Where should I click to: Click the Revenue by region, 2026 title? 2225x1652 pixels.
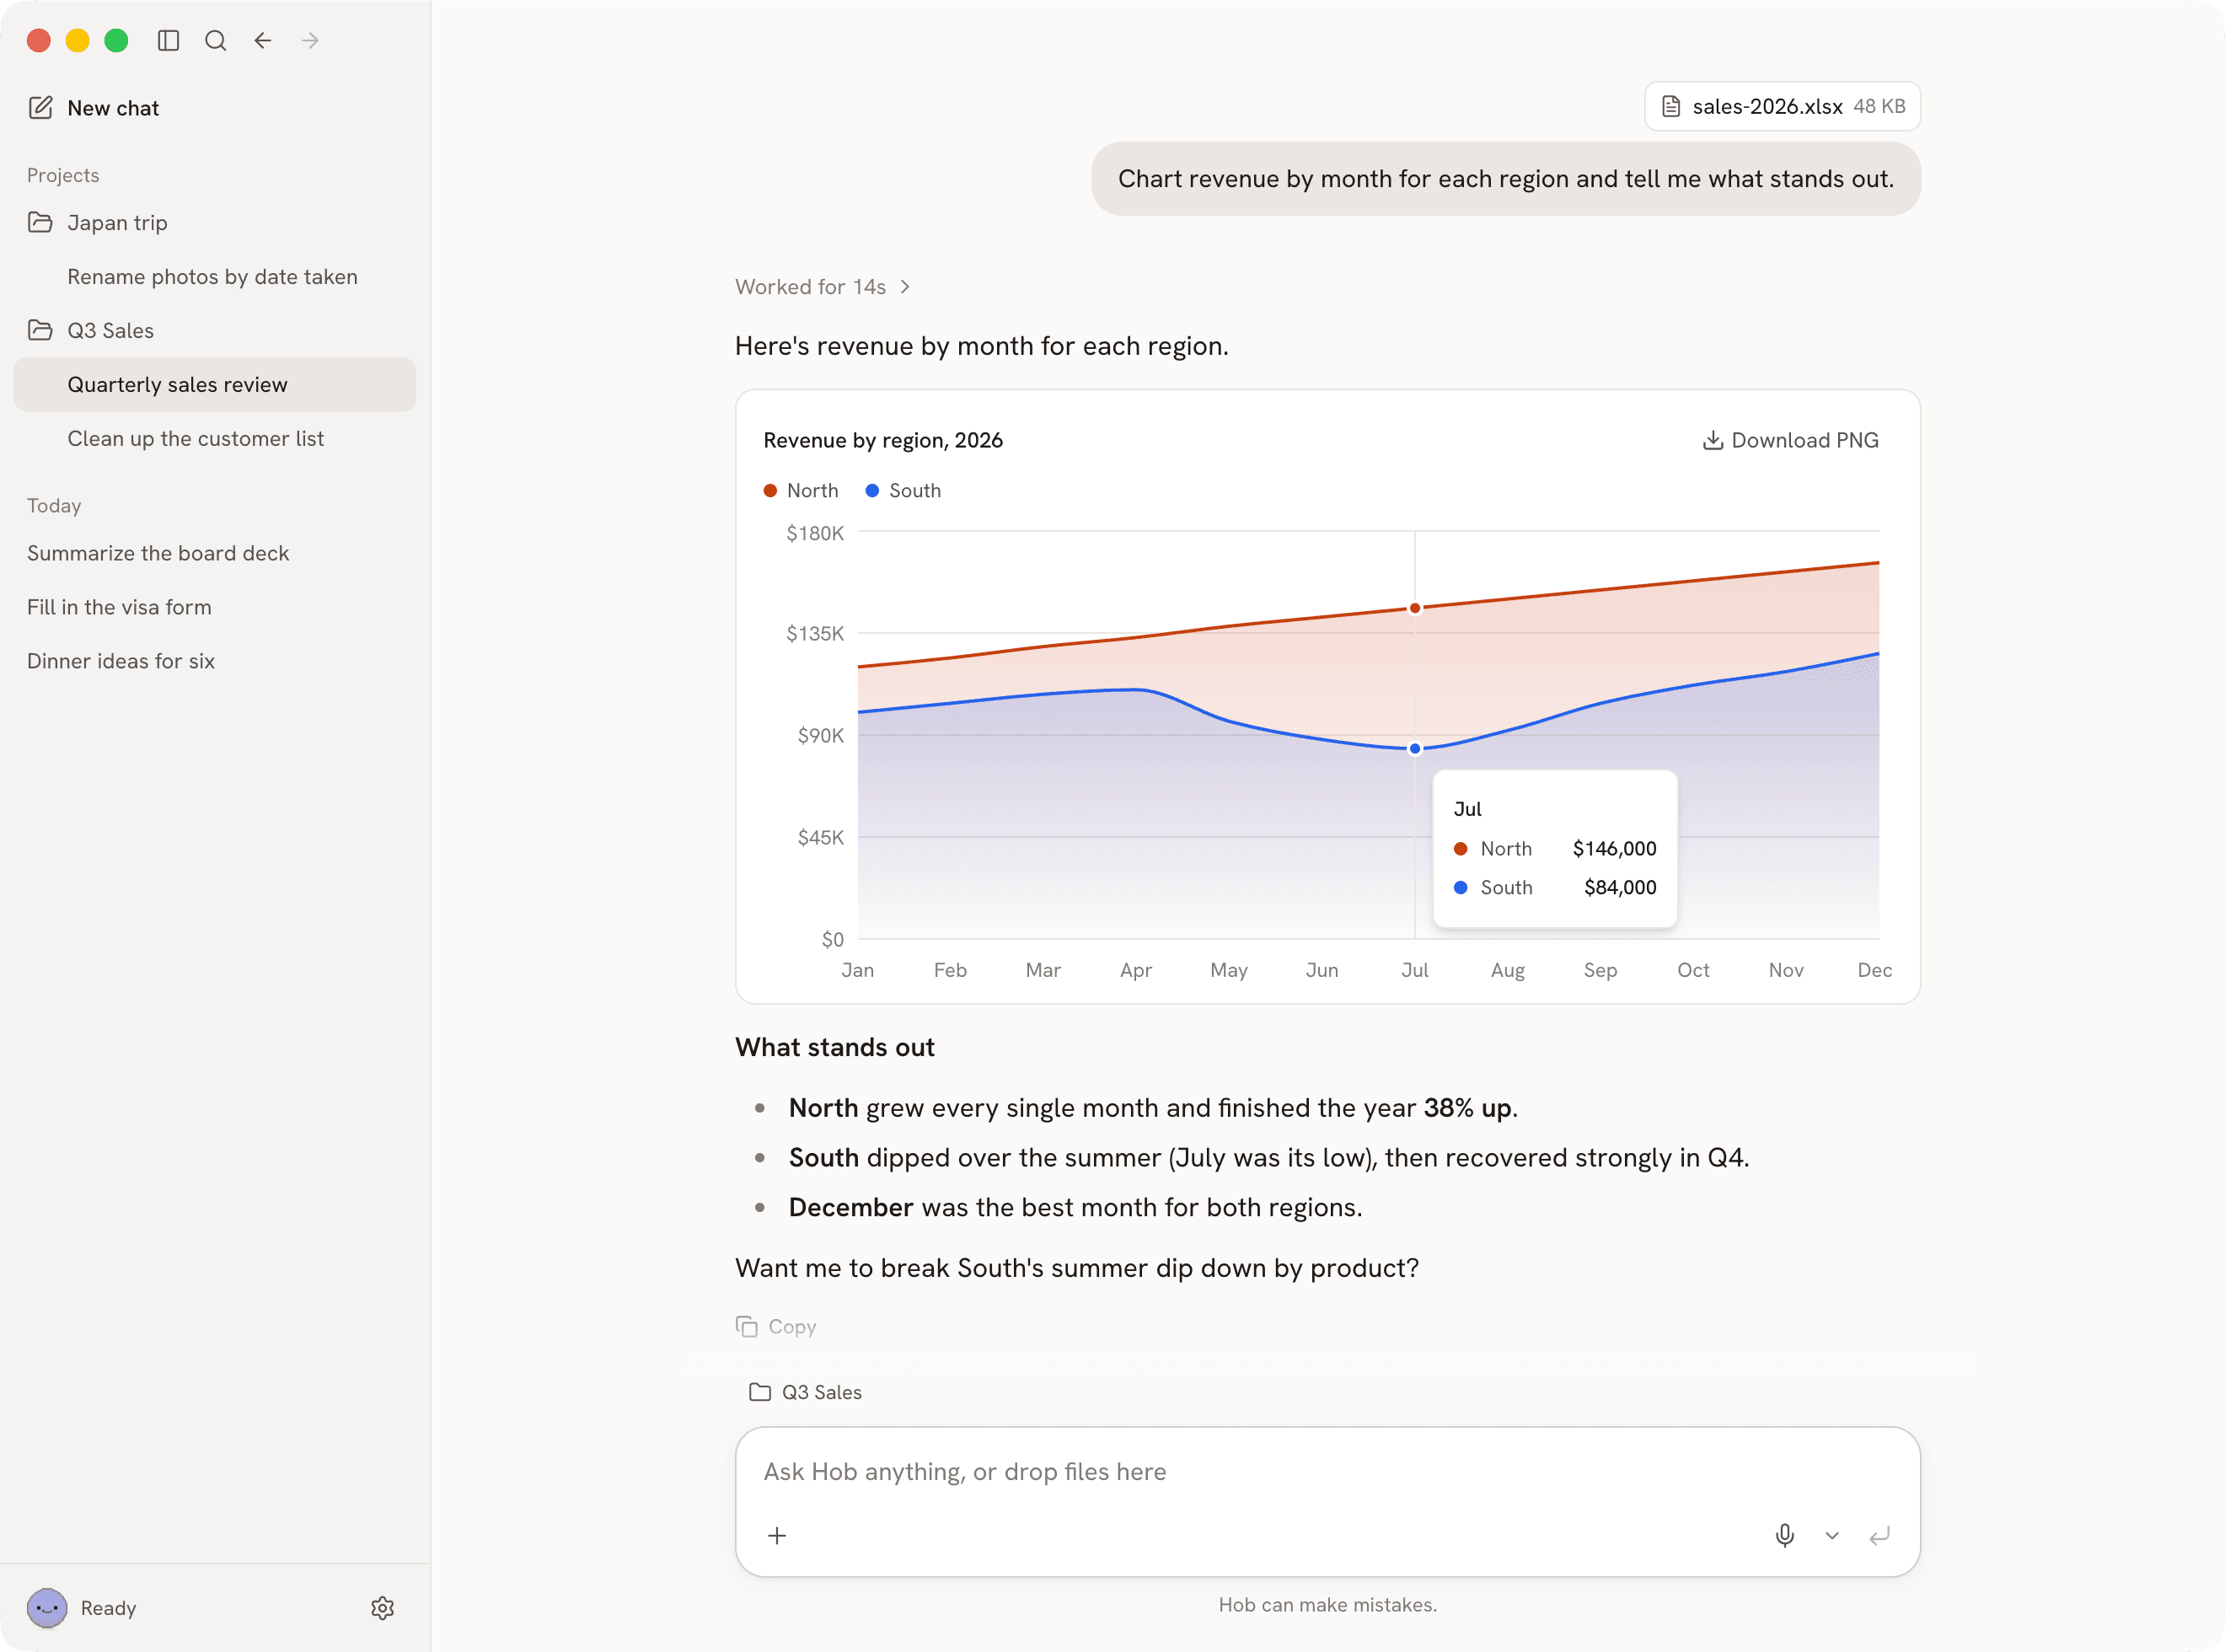tap(883, 440)
